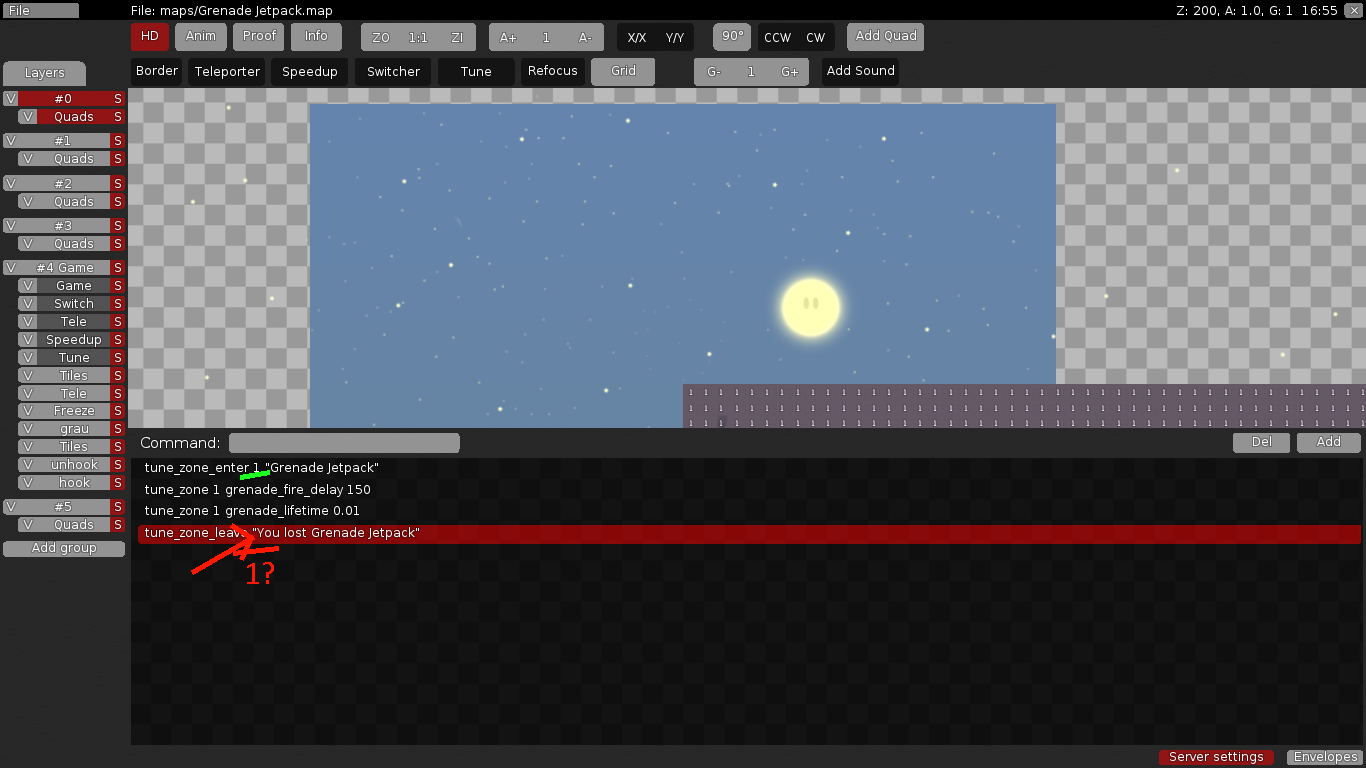This screenshot has height=768, width=1366.
Task: Rotate counter-clockwise with CCW
Action: point(779,36)
